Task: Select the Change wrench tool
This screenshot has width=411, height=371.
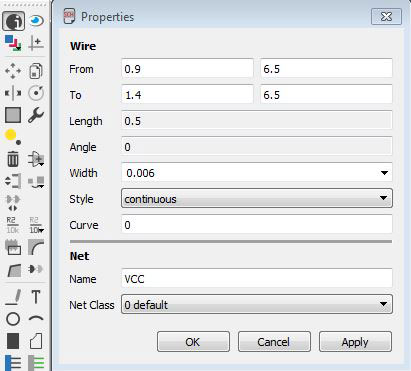Action: [36, 115]
